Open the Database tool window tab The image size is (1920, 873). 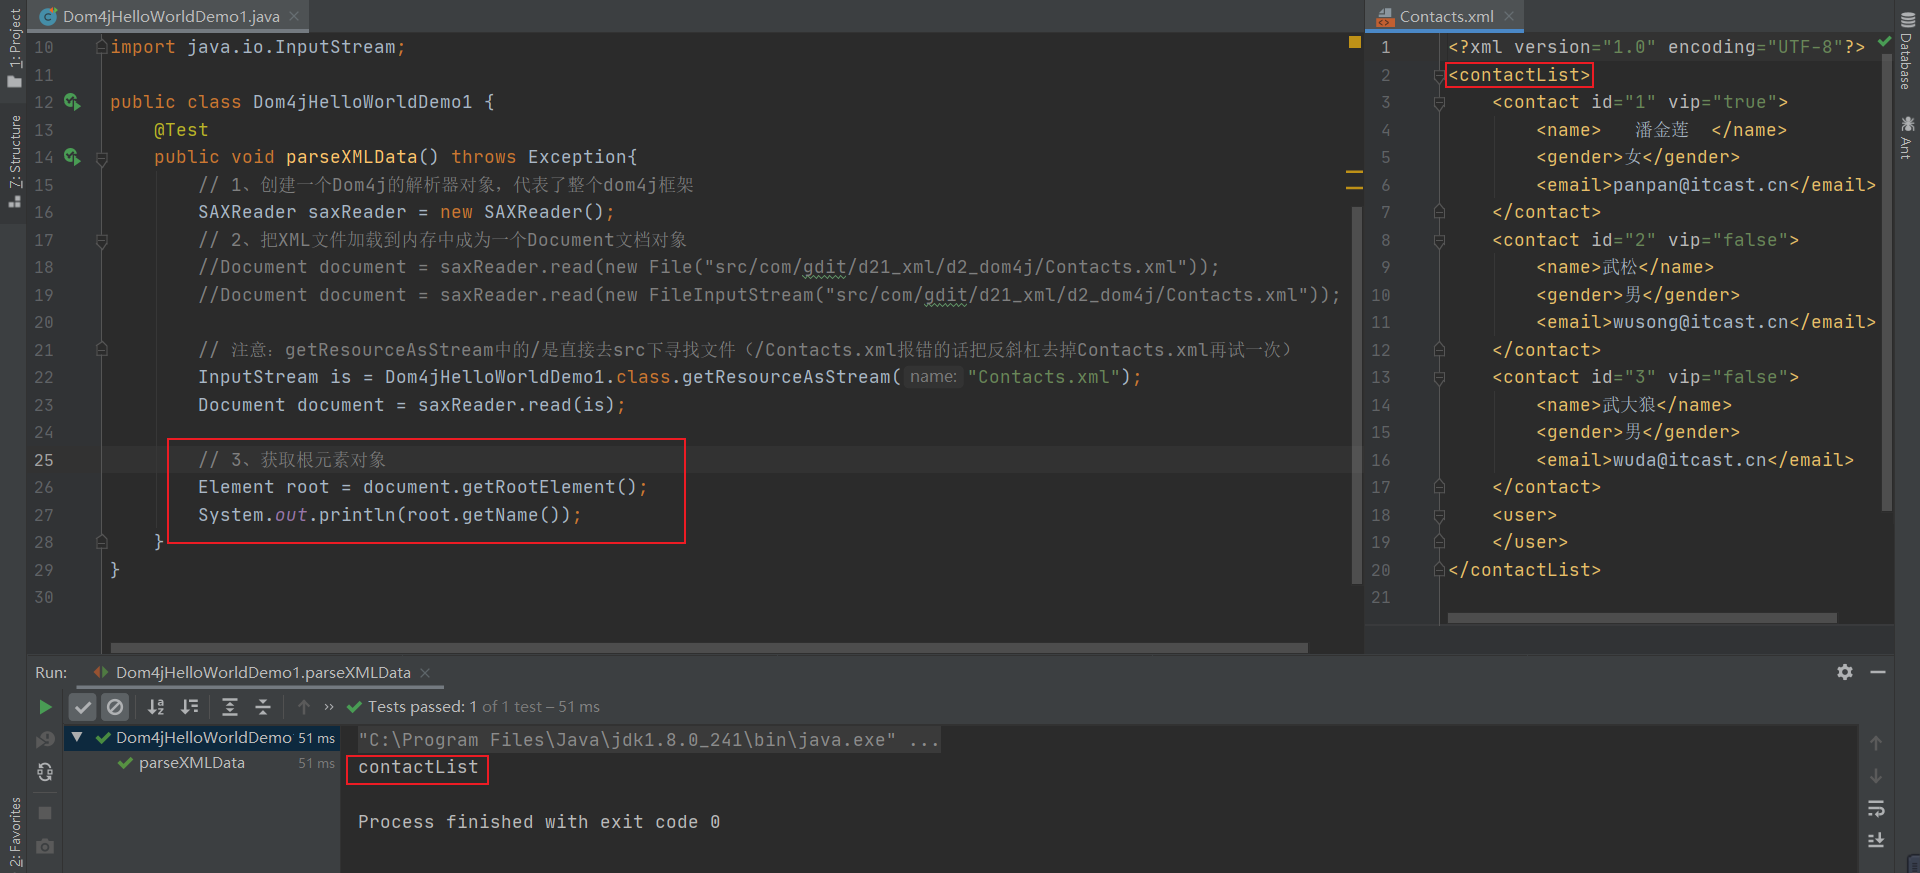[1906, 50]
